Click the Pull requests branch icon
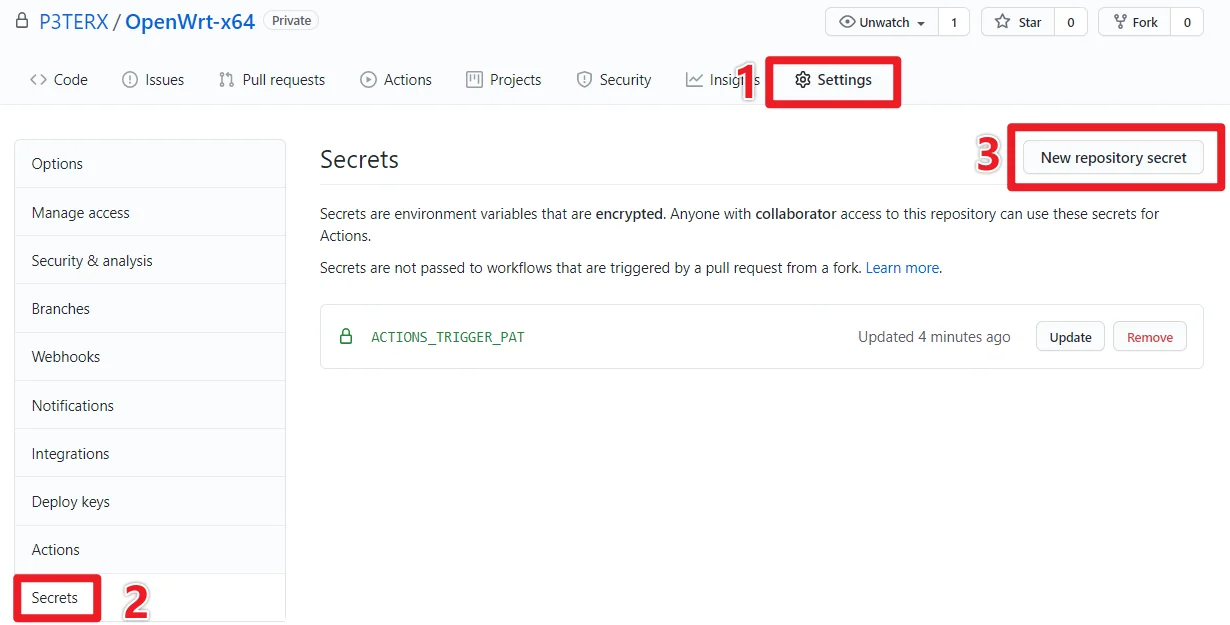 pos(226,80)
